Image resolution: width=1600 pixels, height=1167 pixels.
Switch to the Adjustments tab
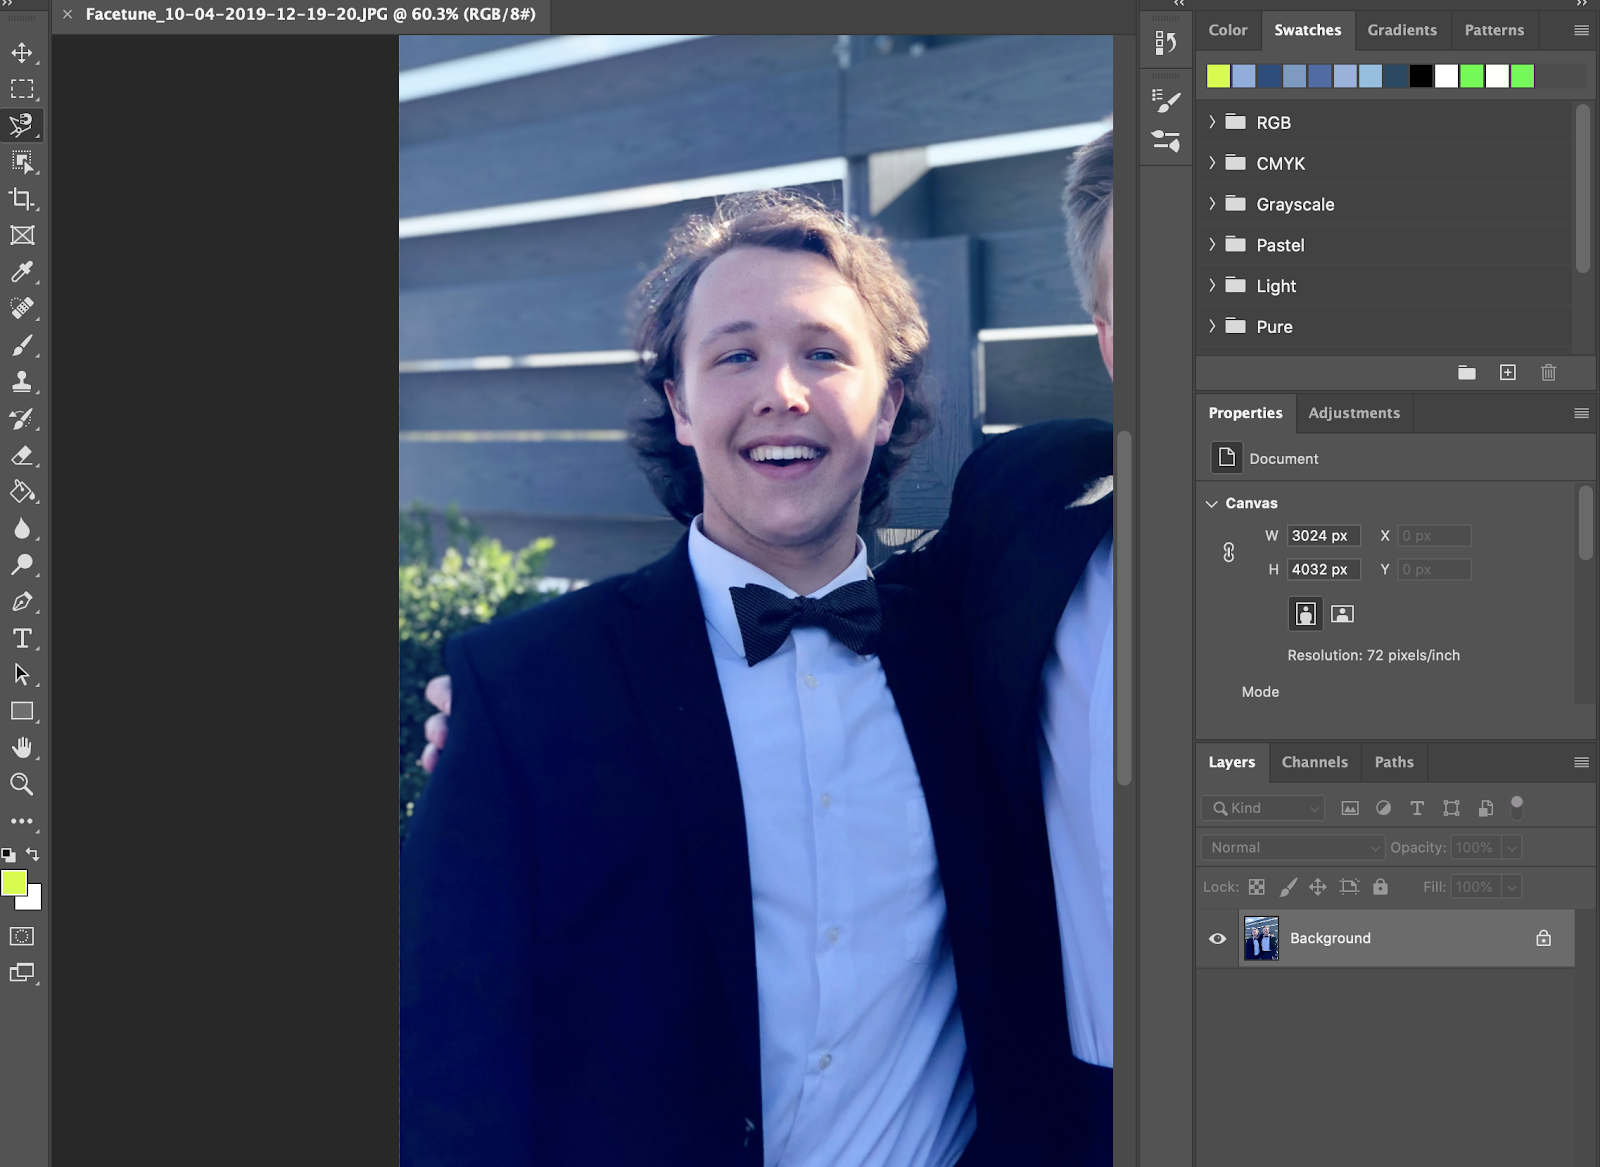point(1354,413)
